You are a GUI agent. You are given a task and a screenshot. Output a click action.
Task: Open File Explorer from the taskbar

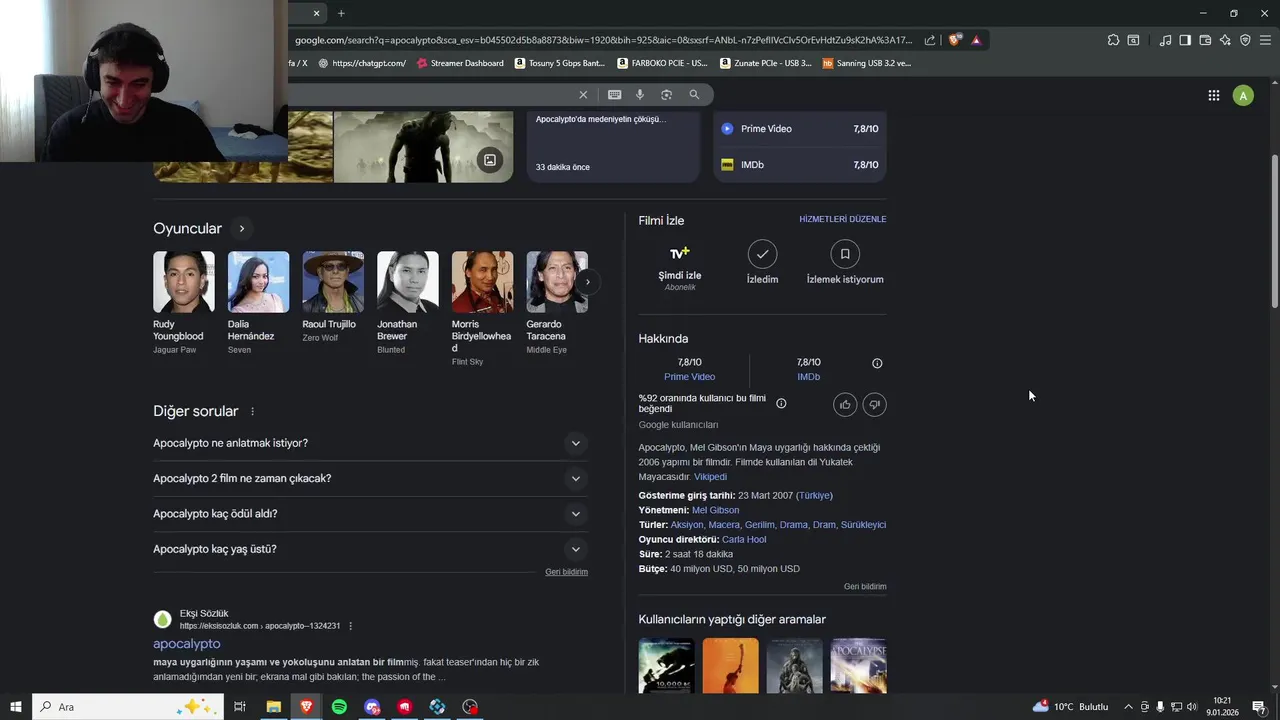click(x=273, y=707)
